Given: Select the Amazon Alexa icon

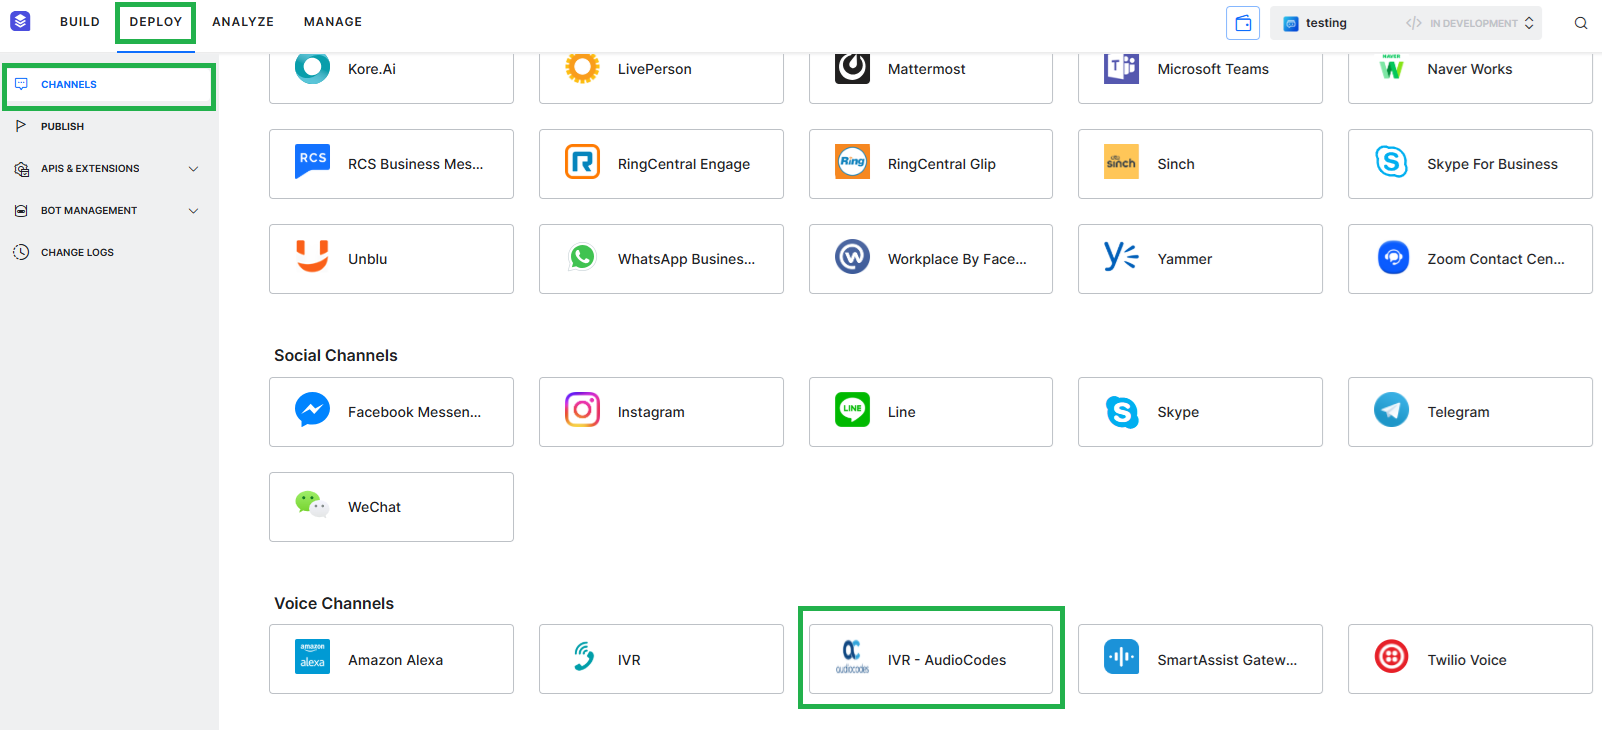Looking at the screenshot, I should coord(313,657).
